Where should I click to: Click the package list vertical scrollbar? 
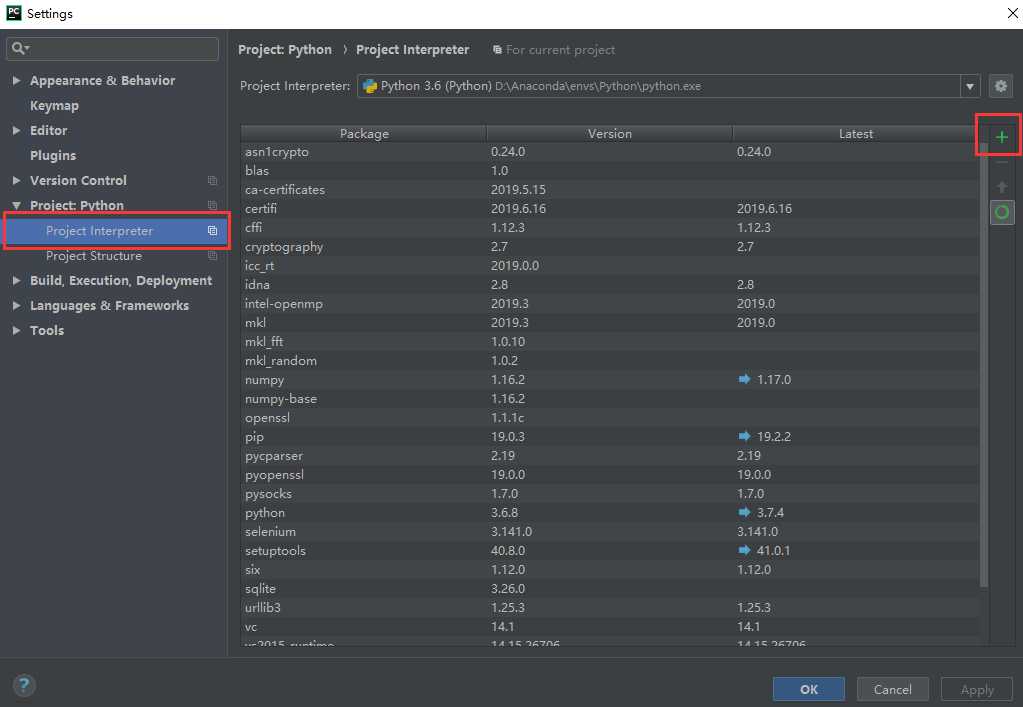pyautogui.click(x=984, y=365)
